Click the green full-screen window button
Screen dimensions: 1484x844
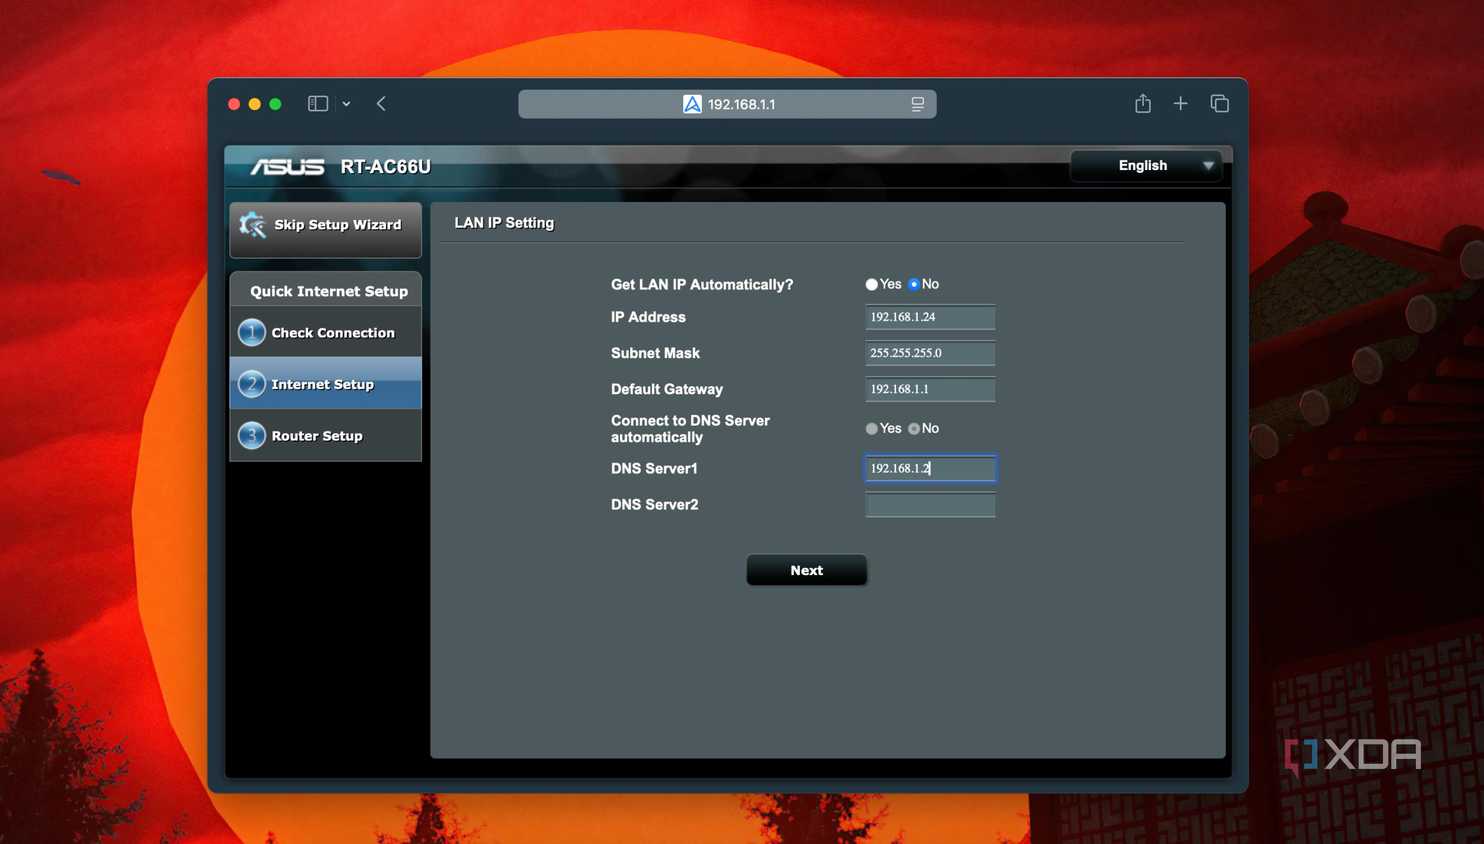(x=275, y=104)
